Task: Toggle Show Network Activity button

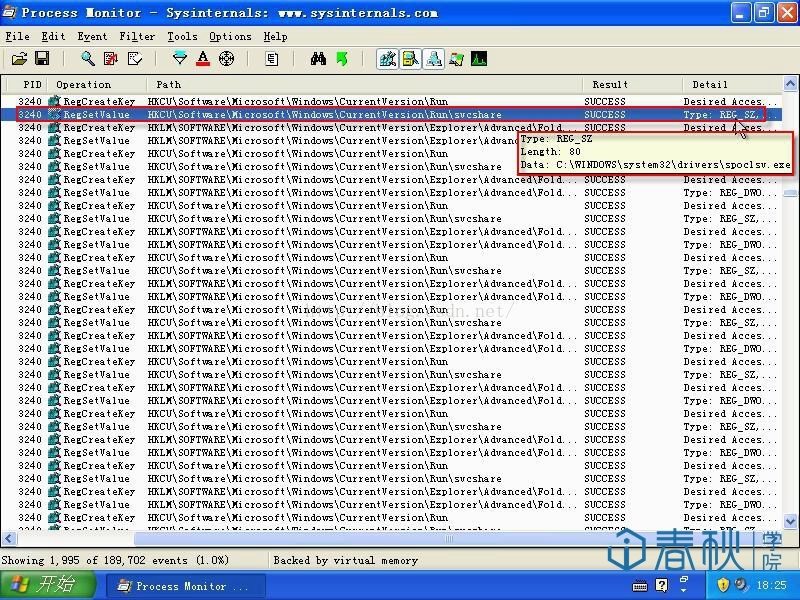Action: [x=433, y=59]
